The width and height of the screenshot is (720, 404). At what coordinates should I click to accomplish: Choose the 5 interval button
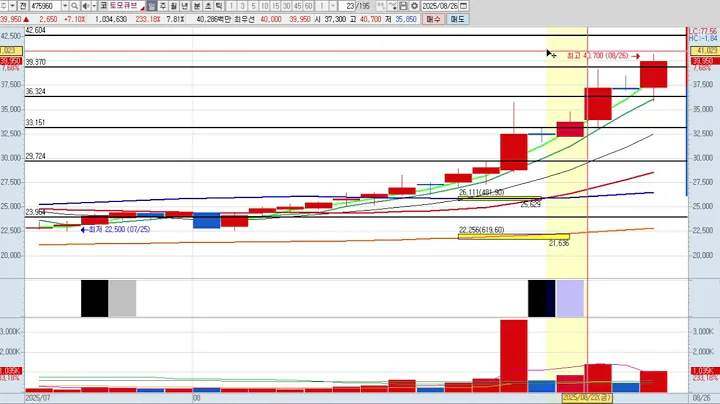tap(253, 6)
